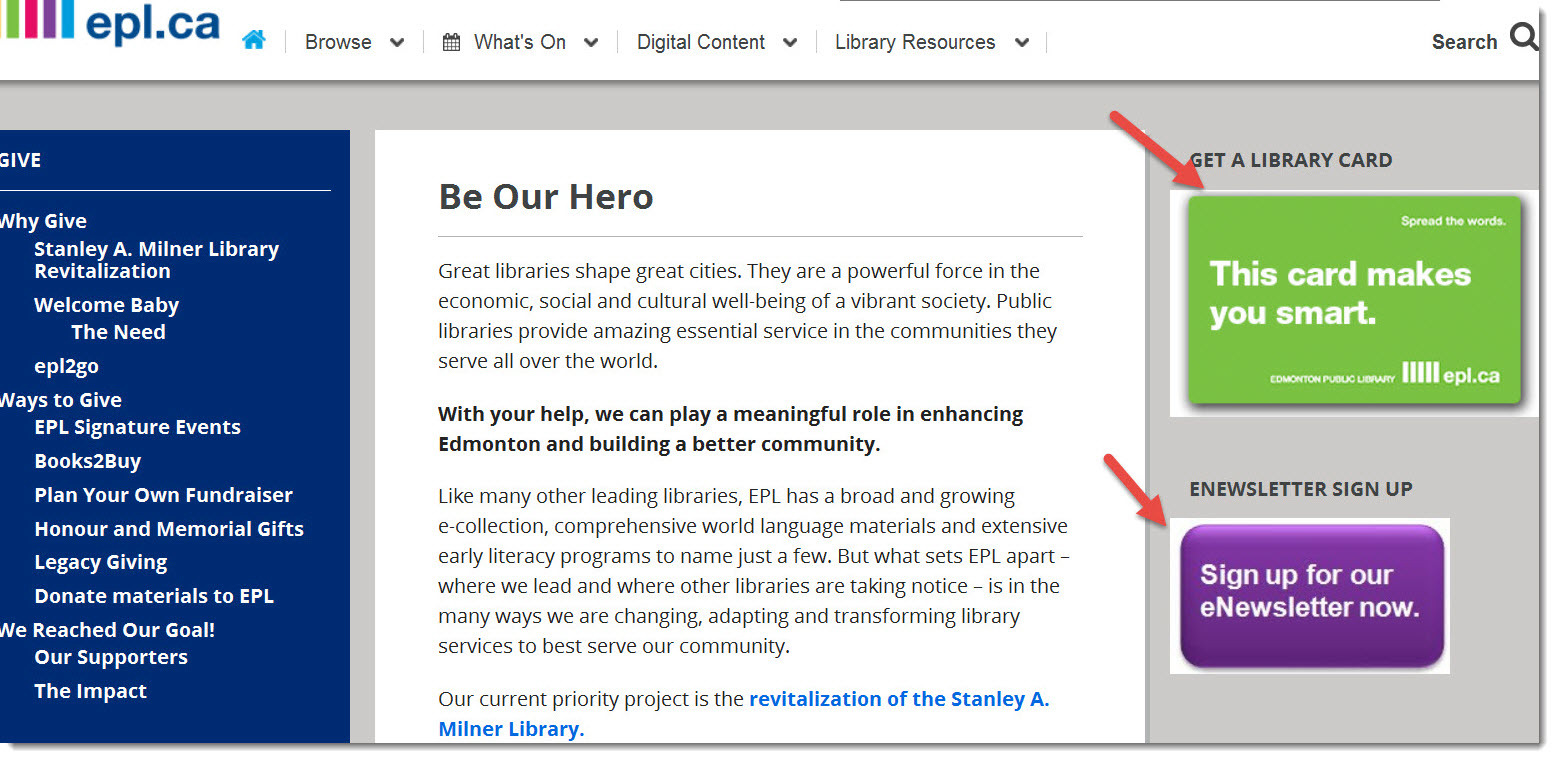Open Our Supporters sidebar link

coord(111,657)
